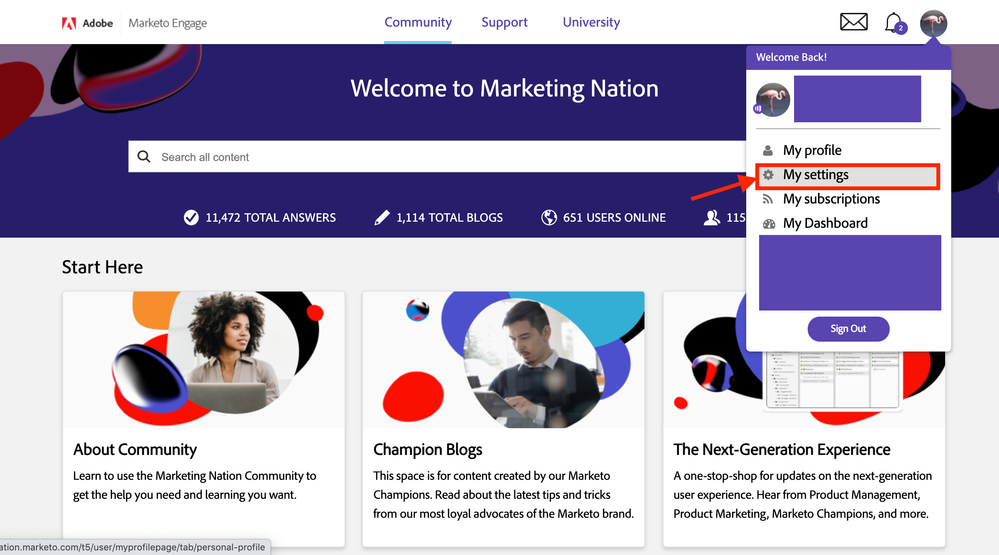This screenshot has width=999, height=555.
Task: Open The Next-Generation Experience card title
Action: [782, 449]
